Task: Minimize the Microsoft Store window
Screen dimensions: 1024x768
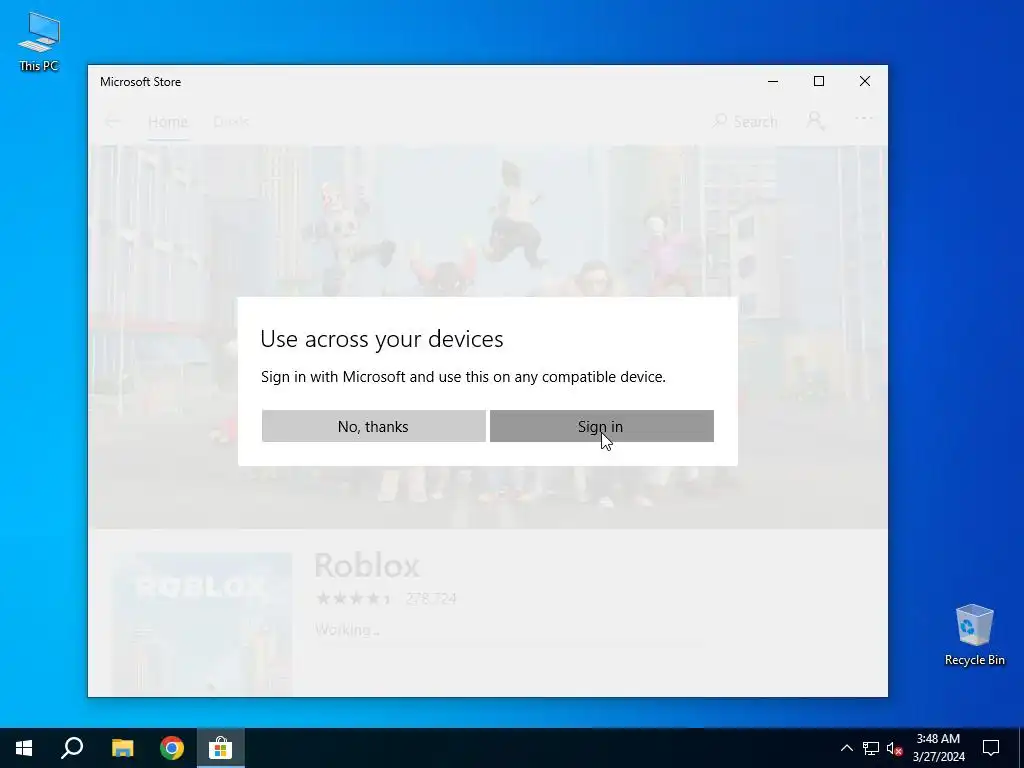Action: (773, 81)
